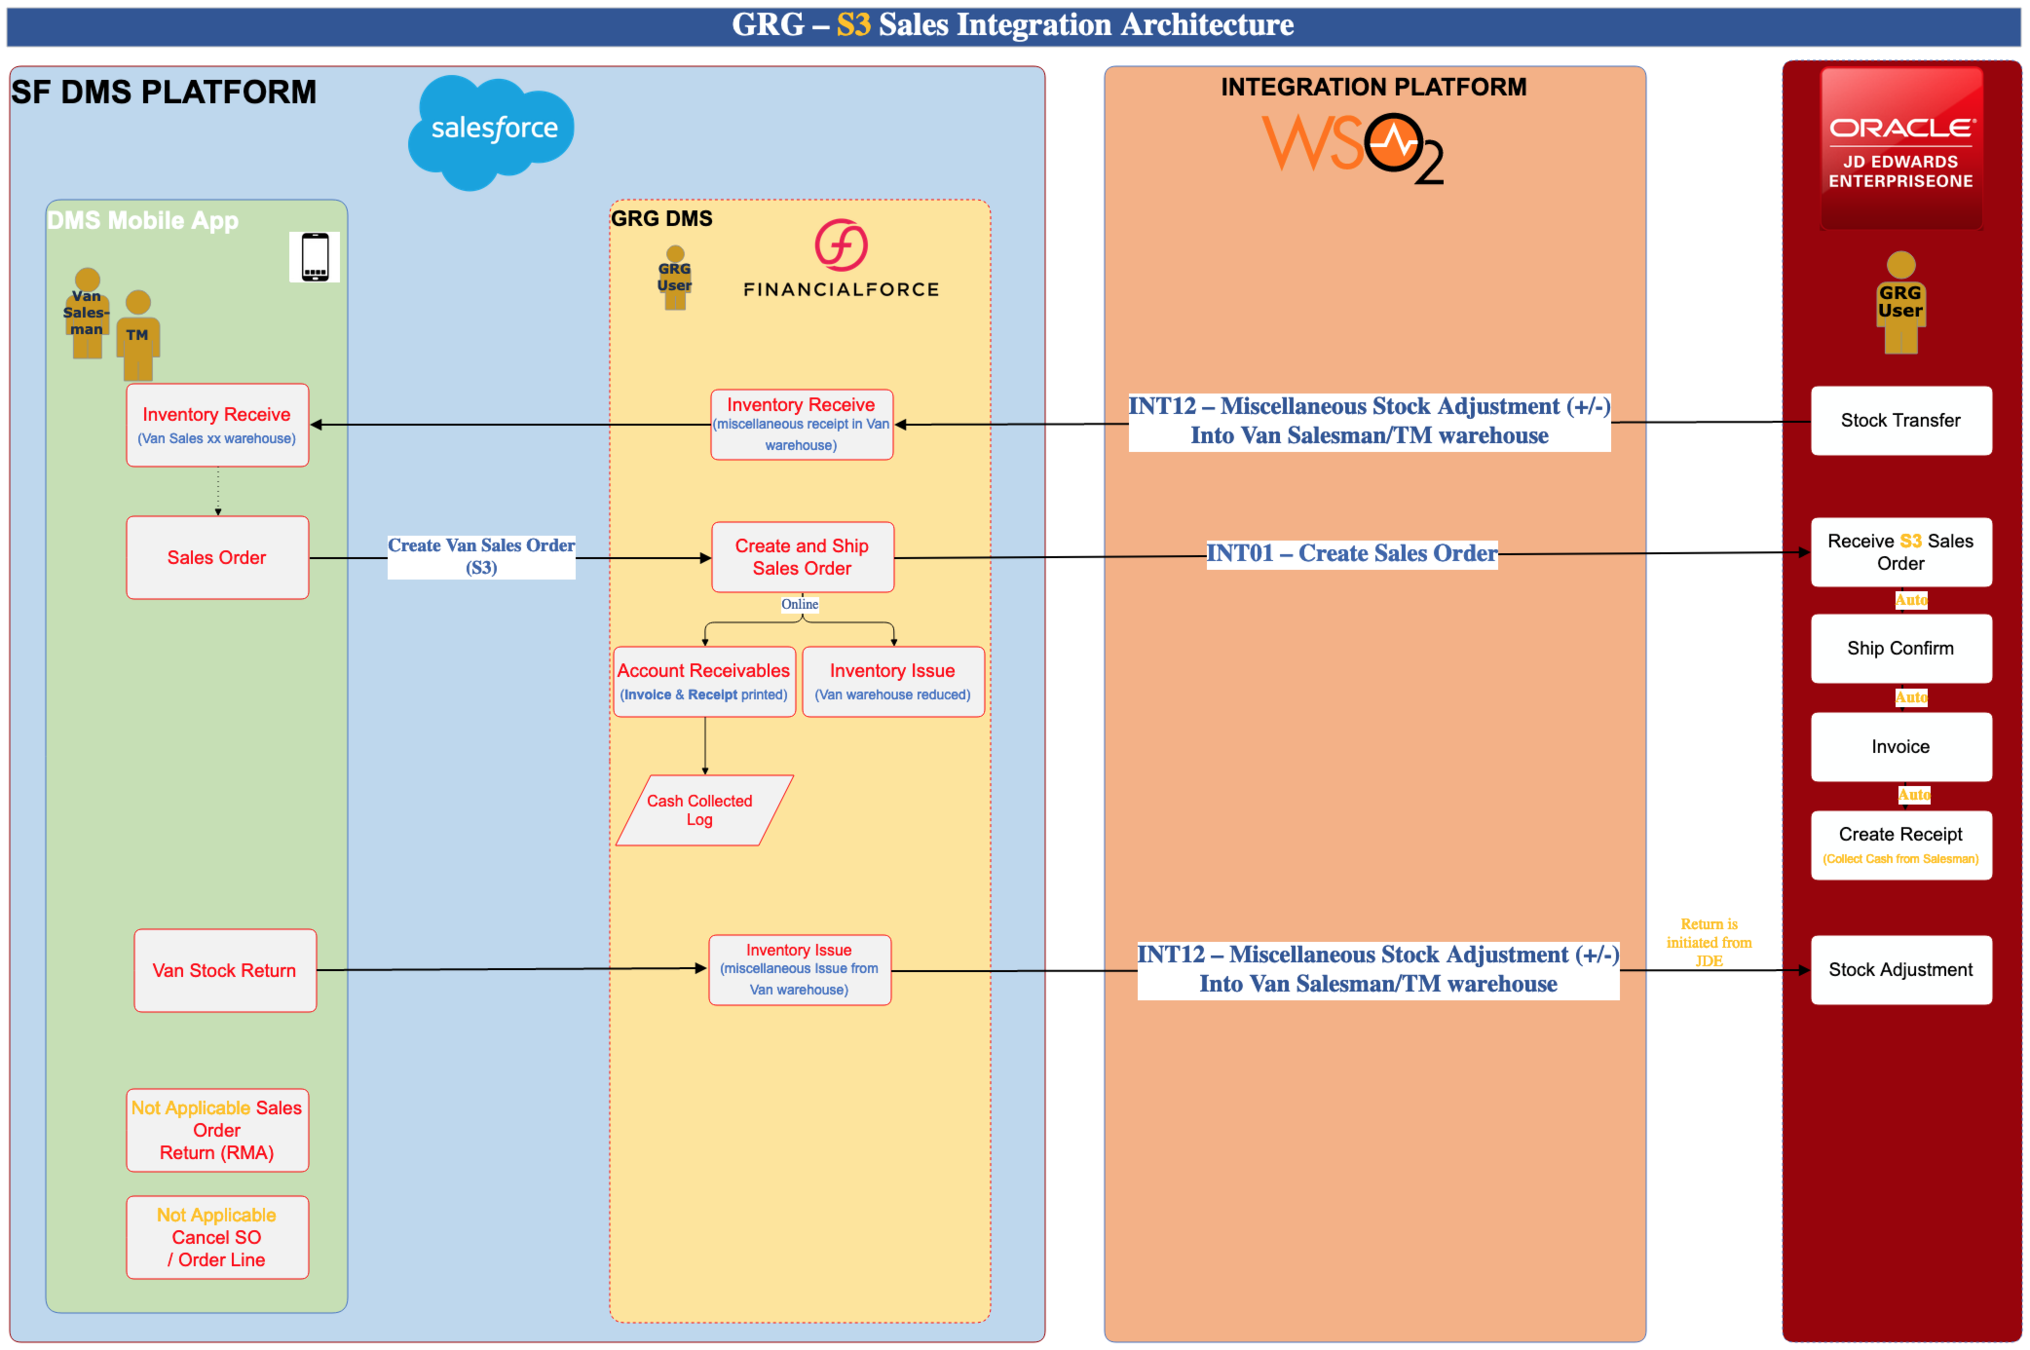
Task: Click the Cash Collected Log parallelogram
Action: pyautogui.click(x=703, y=810)
